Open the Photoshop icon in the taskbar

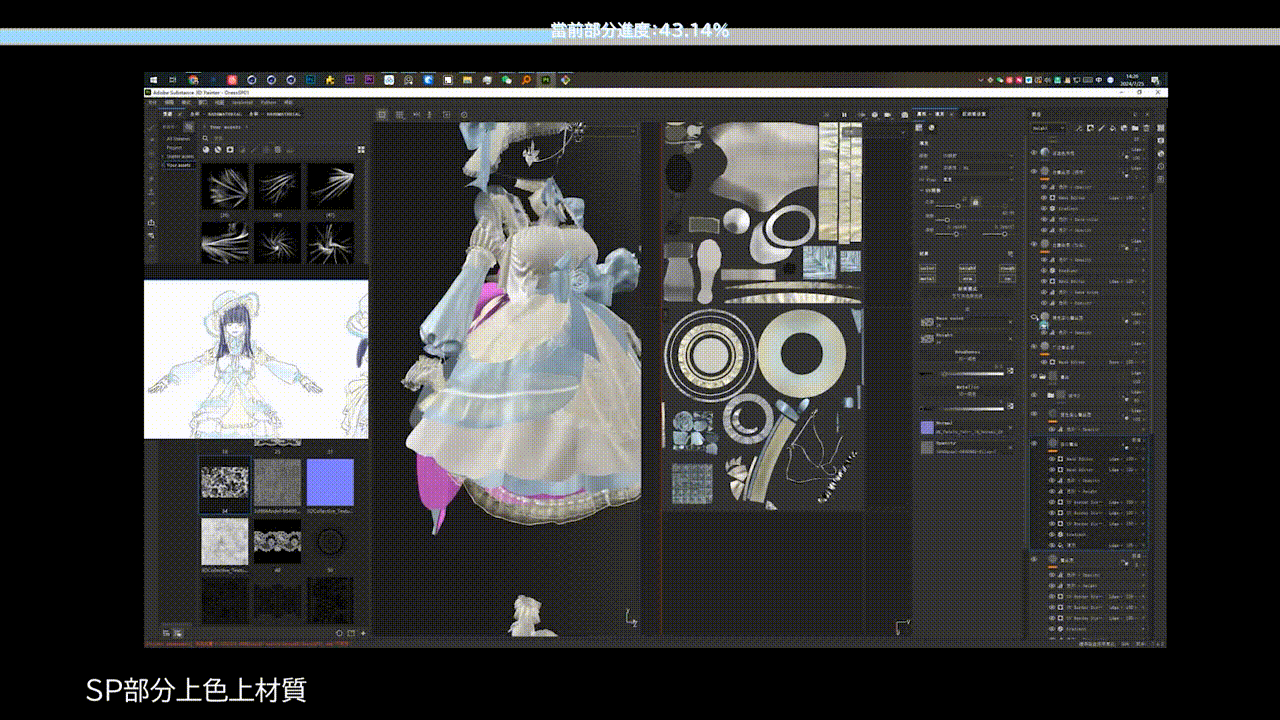[x=311, y=80]
